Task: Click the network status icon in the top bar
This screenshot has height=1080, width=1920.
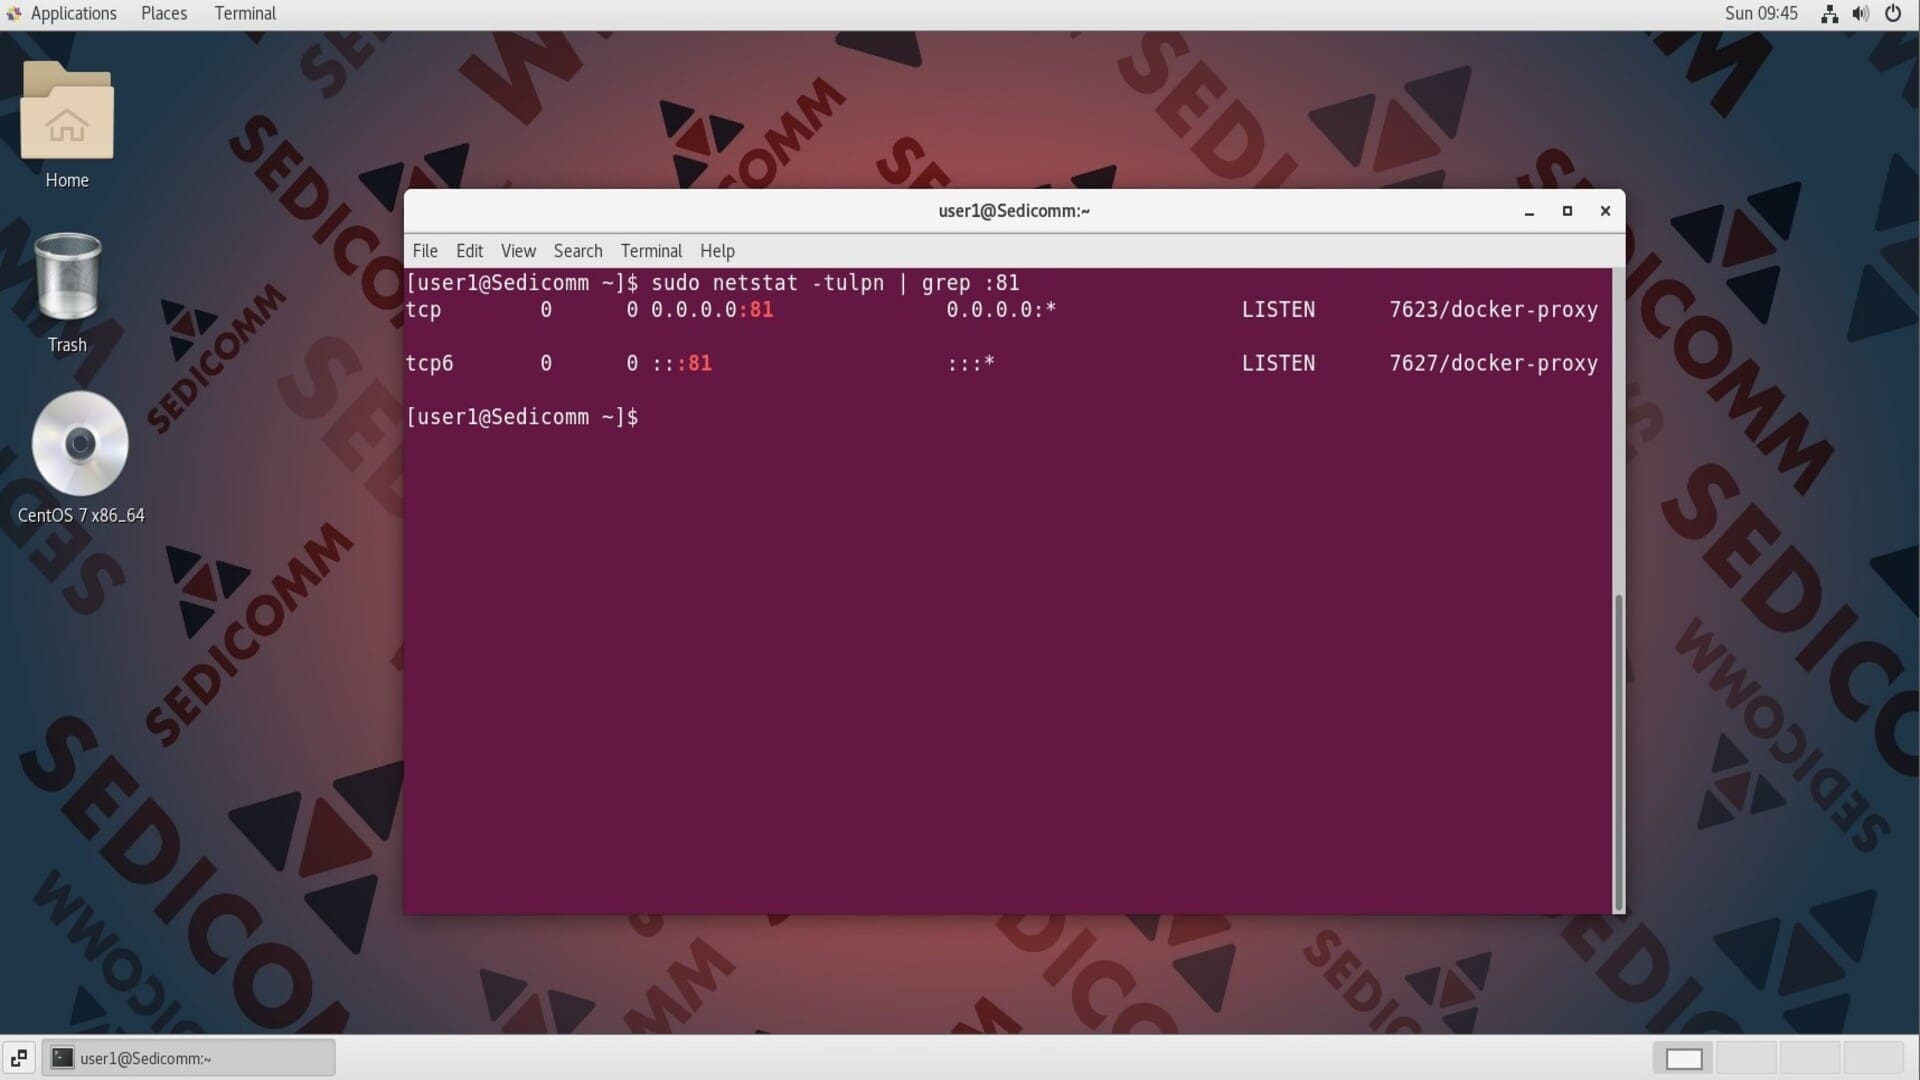Action: point(1828,13)
